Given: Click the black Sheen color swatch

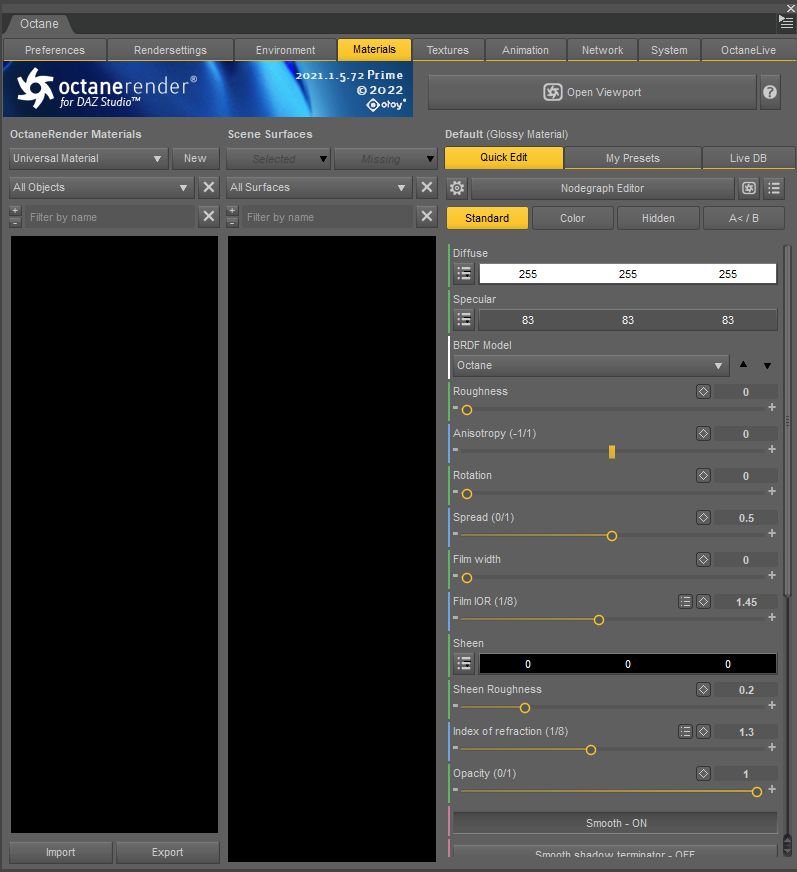Looking at the screenshot, I should pyautogui.click(x=627, y=663).
